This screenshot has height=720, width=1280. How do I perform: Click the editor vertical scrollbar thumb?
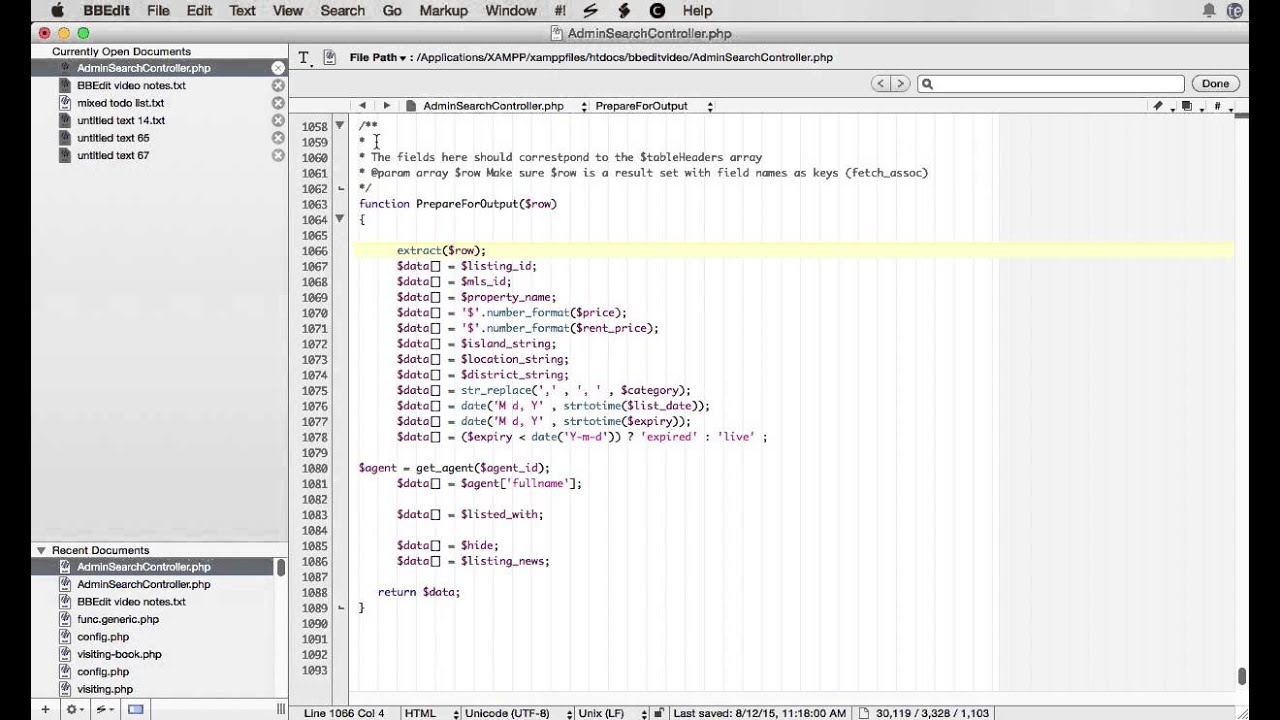tap(1242, 677)
